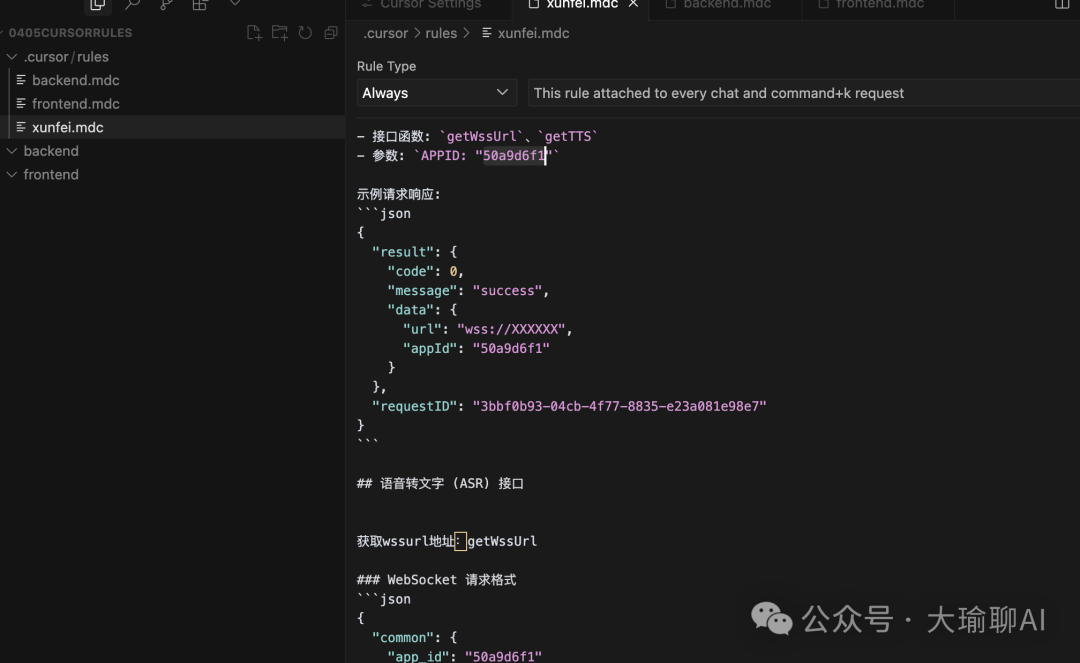Open the Rule Type dropdown showing Always
The width and height of the screenshot is (1080, 663).
pos(437,93)
